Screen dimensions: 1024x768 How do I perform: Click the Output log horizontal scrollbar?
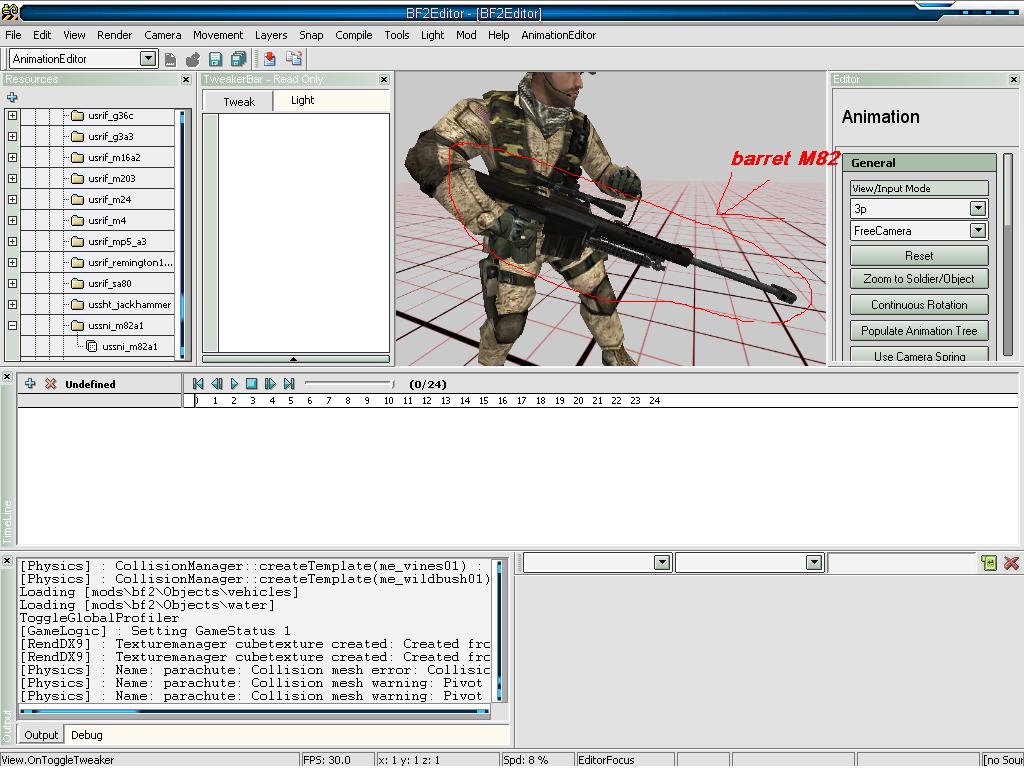255,711
